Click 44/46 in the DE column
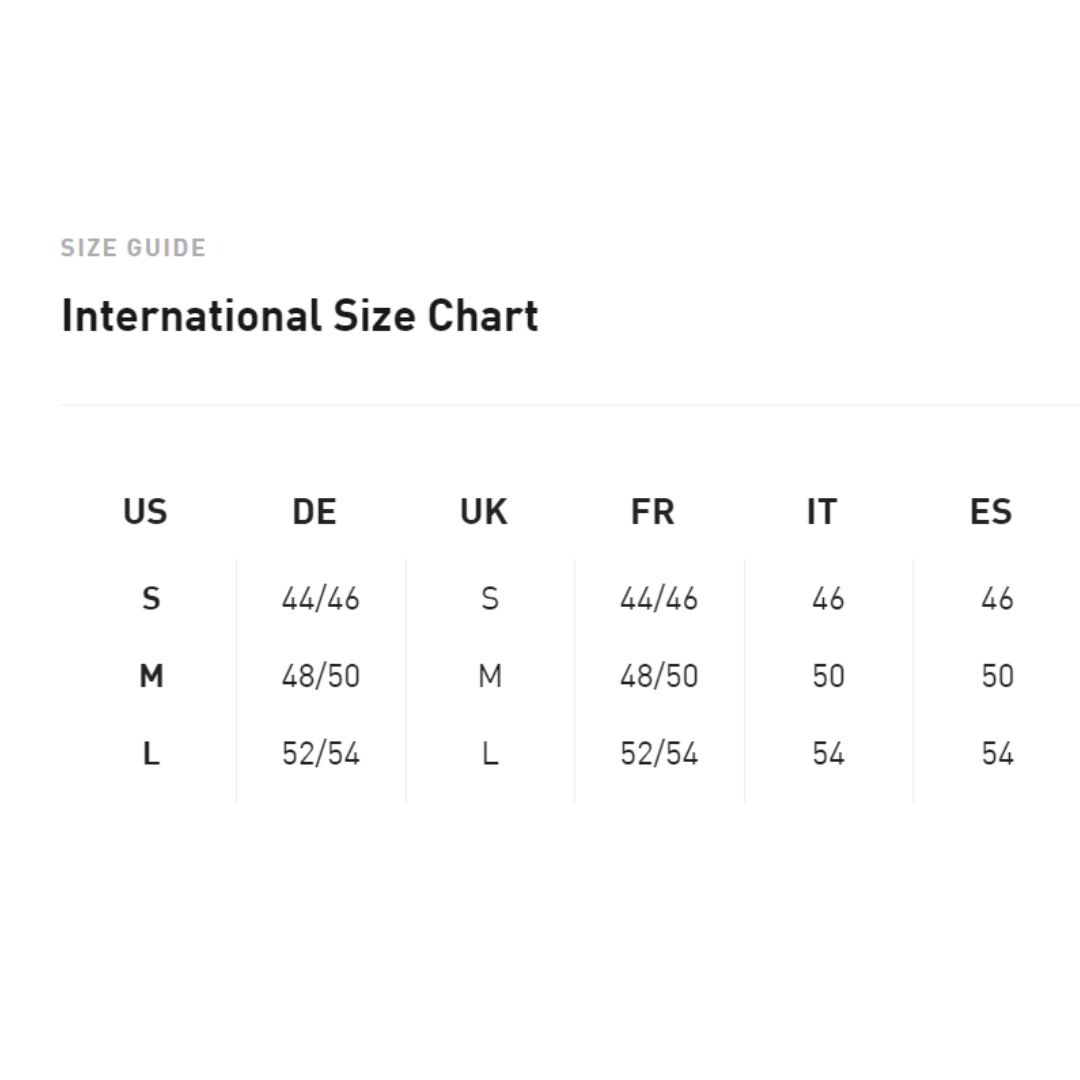This screenshot has height=1080, width=1080. [320, 599]
